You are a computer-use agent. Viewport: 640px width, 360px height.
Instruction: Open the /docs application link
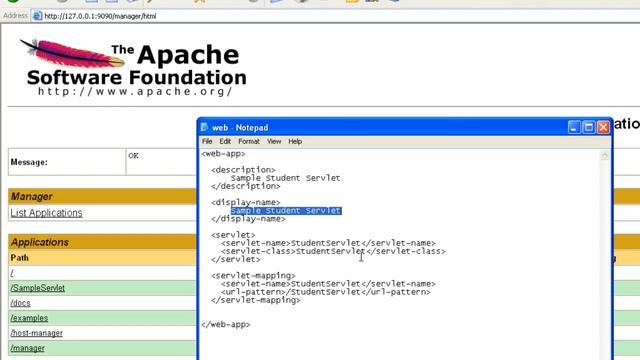[x=20, y=303]
